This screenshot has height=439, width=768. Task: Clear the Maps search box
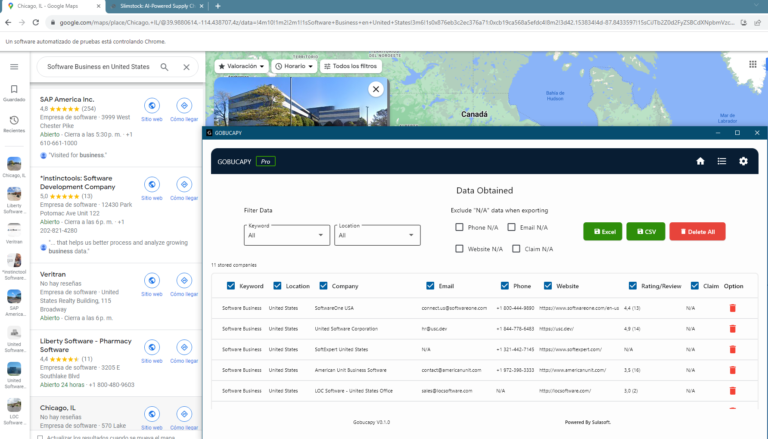point(186,67)
